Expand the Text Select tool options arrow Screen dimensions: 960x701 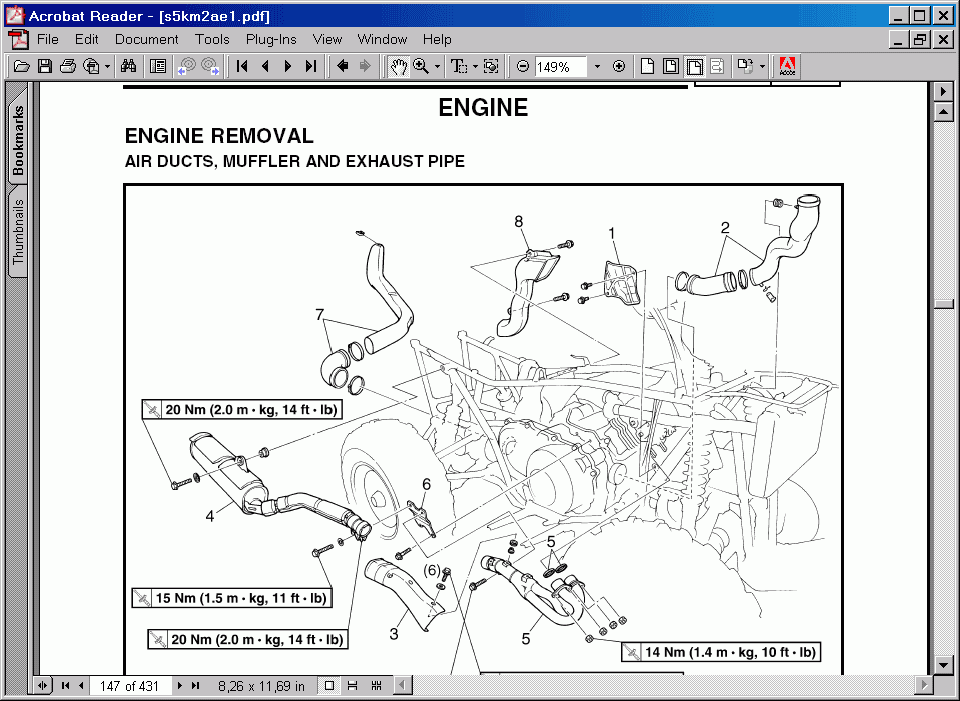(x=475, y=67)
